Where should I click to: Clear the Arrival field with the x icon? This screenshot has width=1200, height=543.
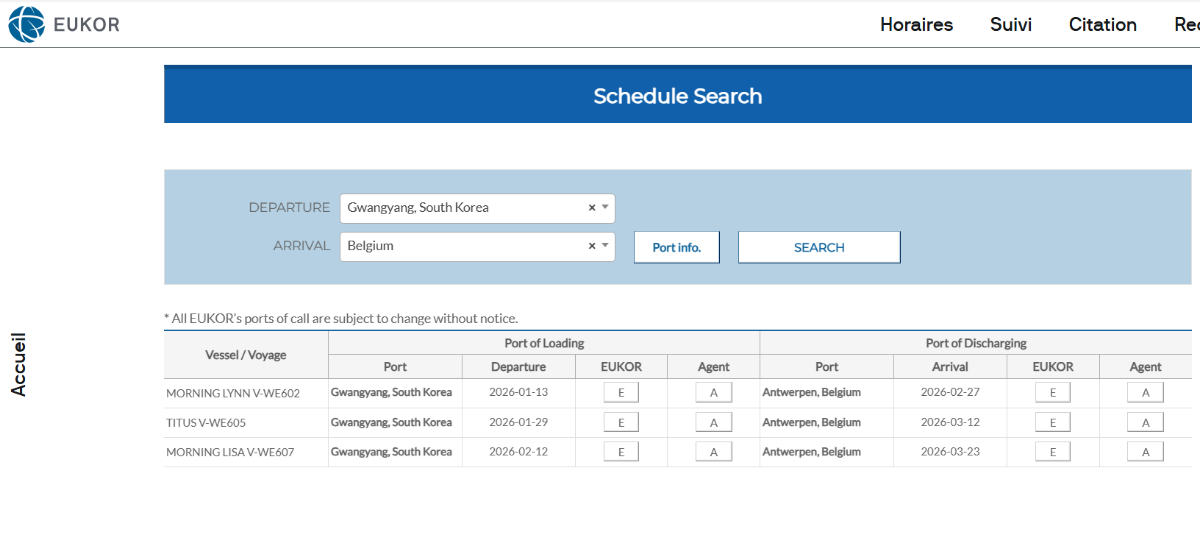(x=591, y=246)
